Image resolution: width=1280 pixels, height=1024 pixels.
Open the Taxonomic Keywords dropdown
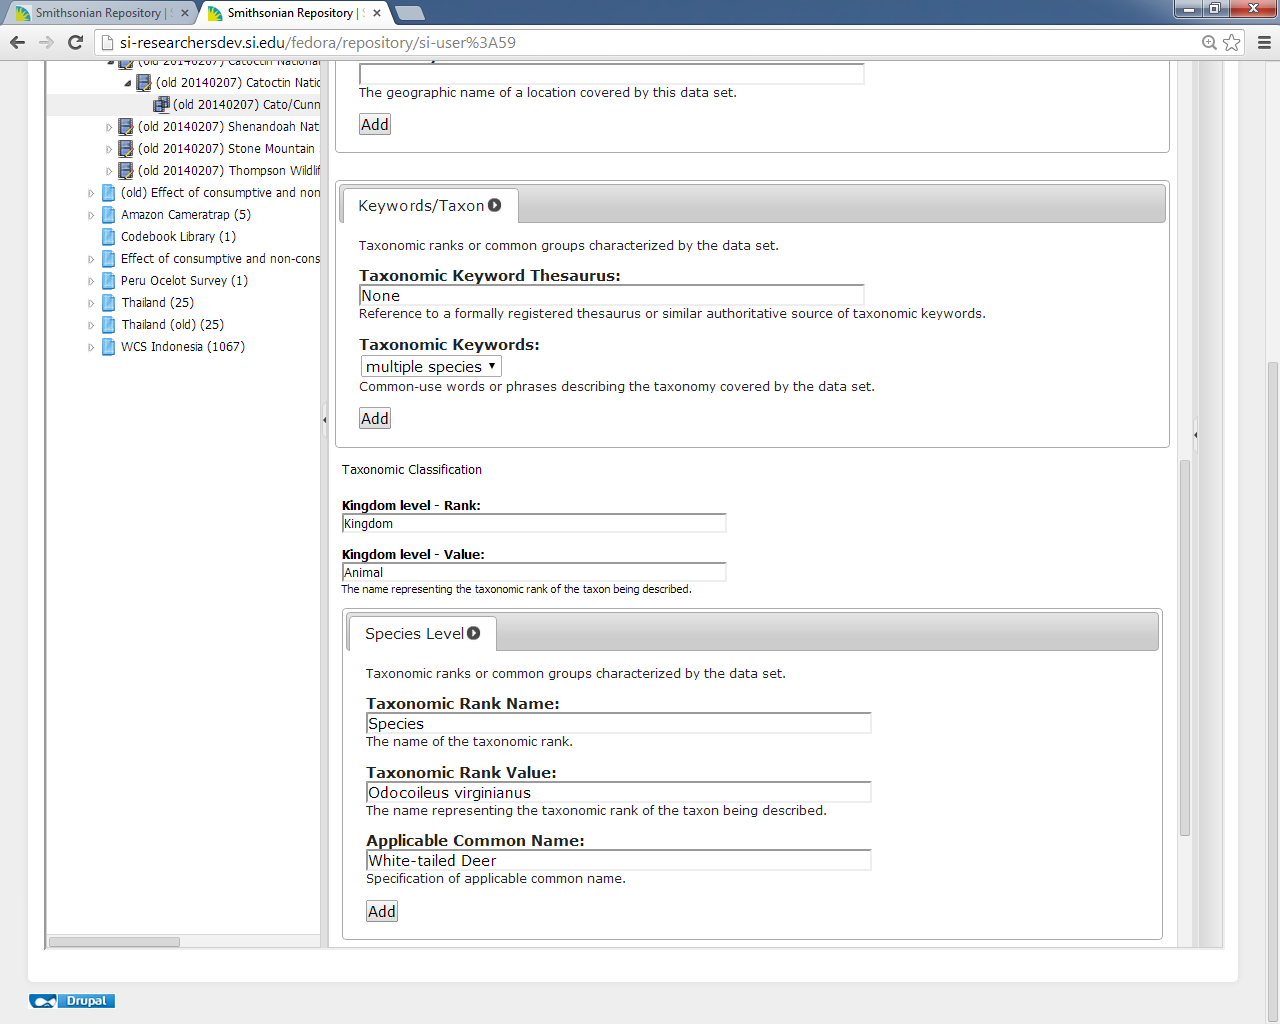pos(431,367)
